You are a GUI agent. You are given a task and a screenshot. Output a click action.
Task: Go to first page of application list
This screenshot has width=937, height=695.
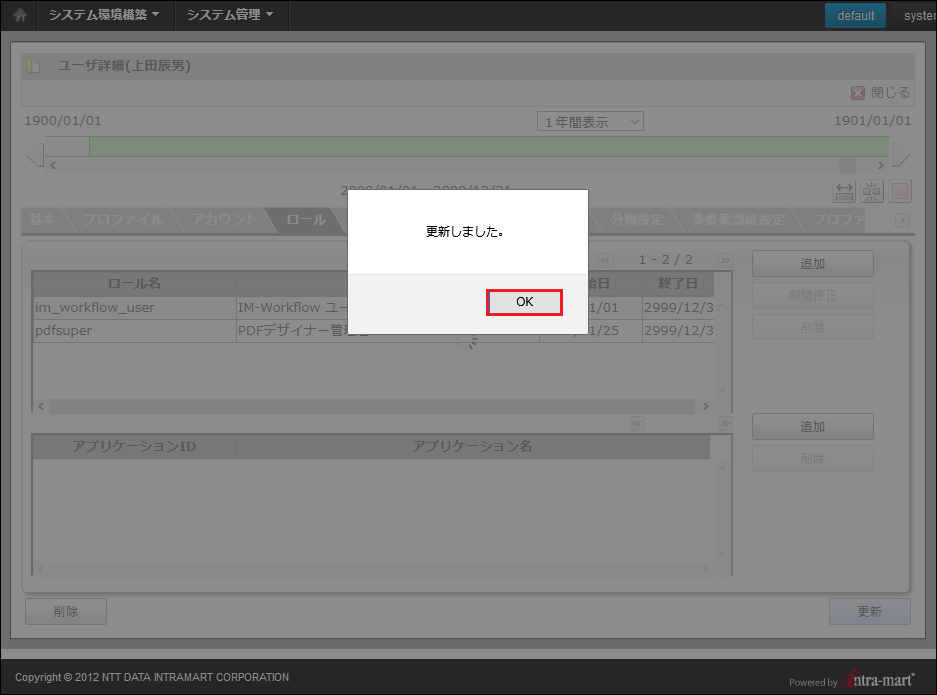638,424
